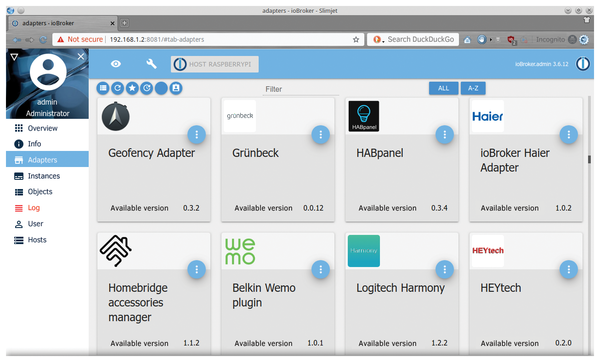This screenshot has width=600, height=362.
Task: Show favorite adapters with star icon
Action: coord(132,88)
